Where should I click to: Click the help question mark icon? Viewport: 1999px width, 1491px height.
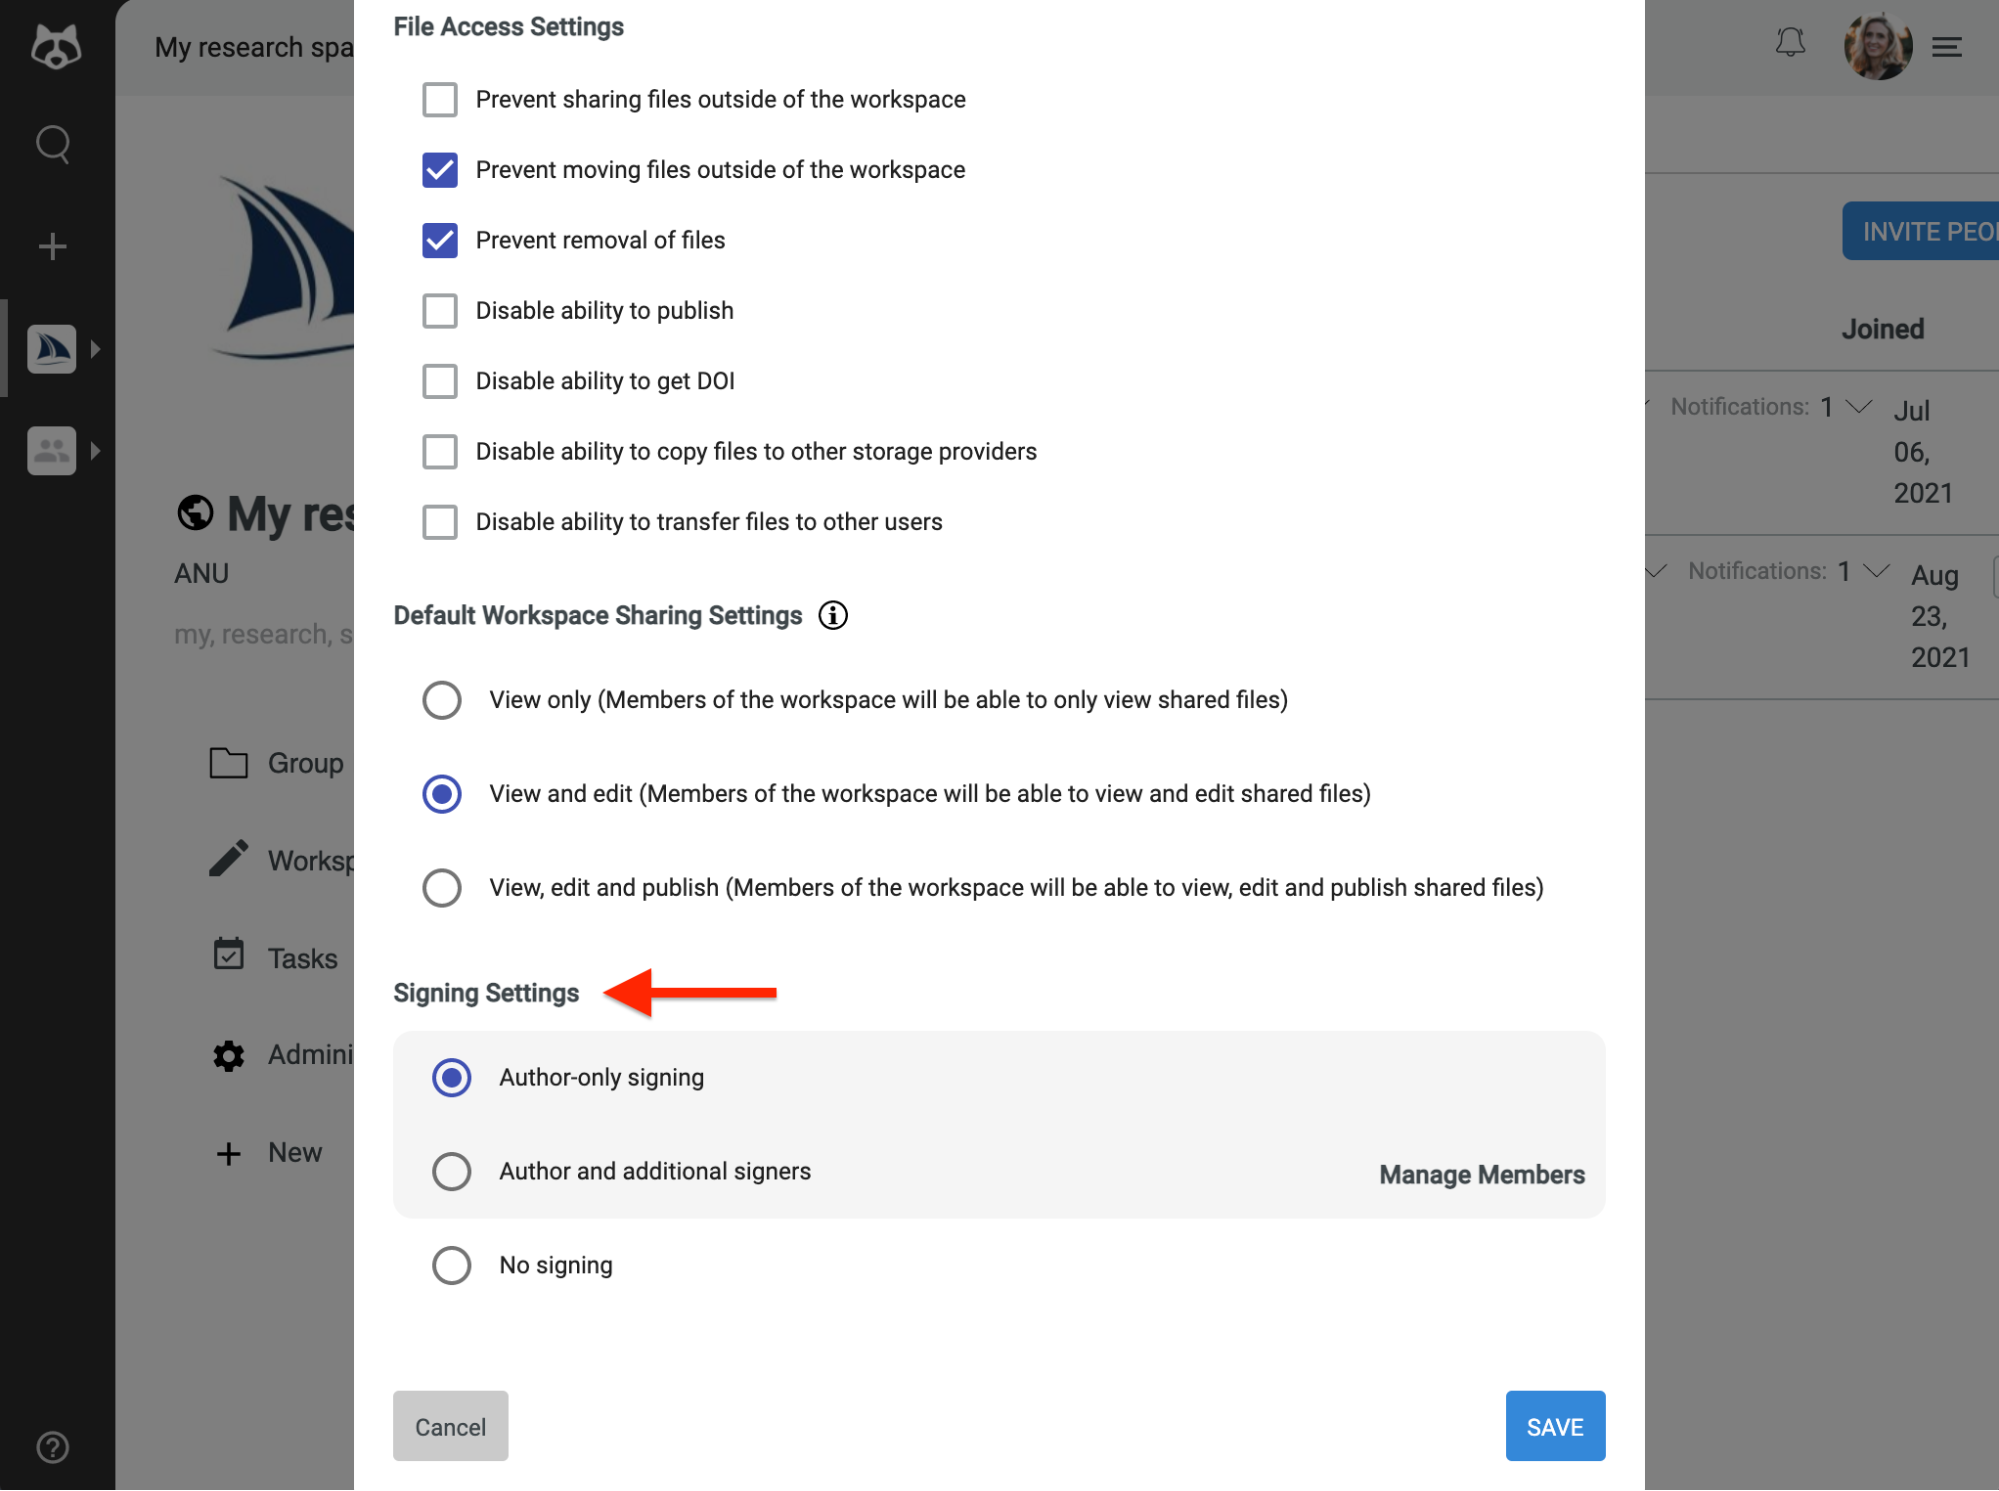51,1447
